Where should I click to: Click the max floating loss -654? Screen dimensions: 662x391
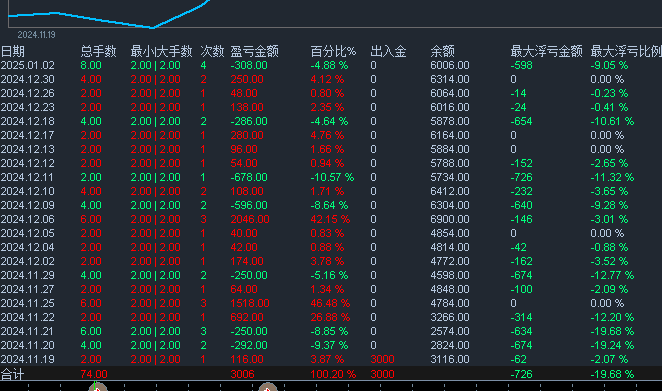coord(521,121)
